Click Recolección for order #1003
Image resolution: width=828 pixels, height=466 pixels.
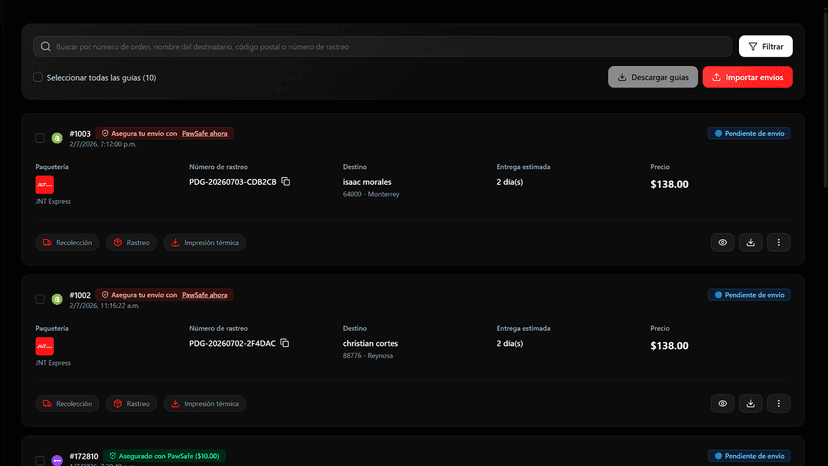[67, 243]
